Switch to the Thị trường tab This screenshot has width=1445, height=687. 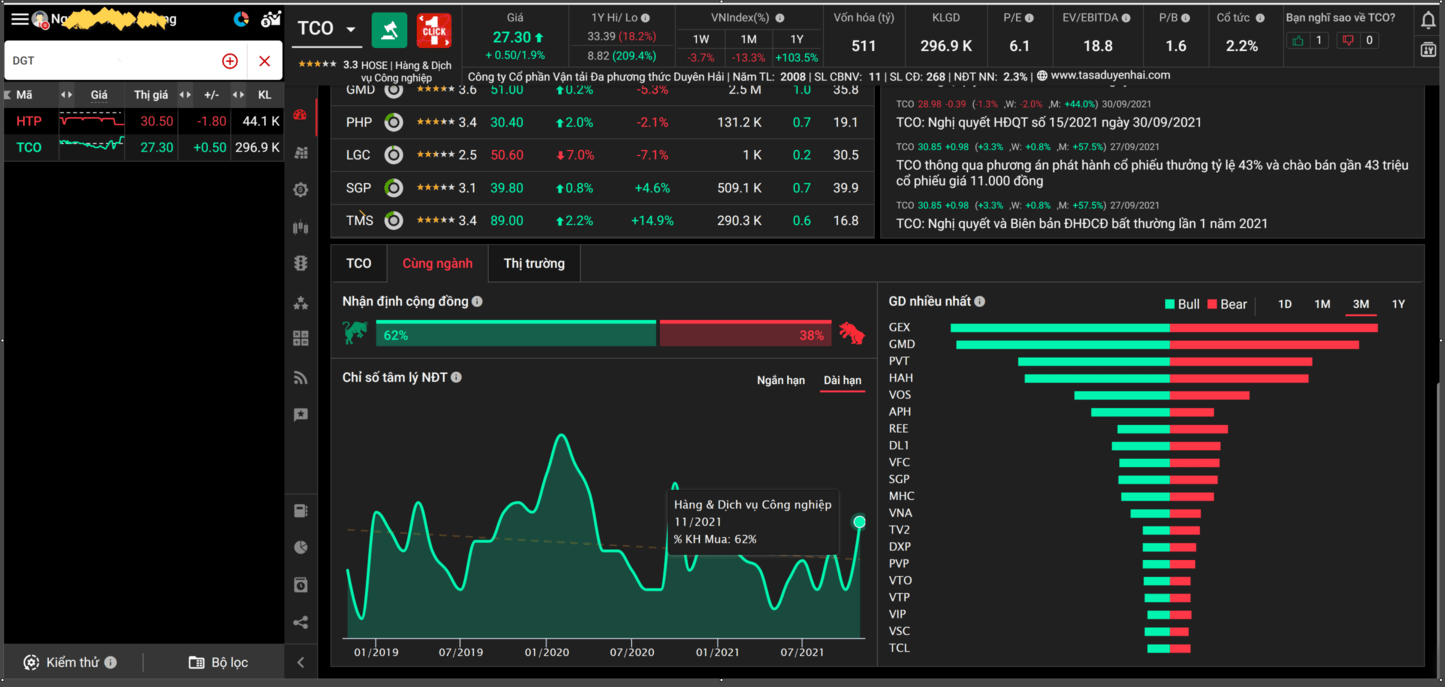tap(534, 264)
